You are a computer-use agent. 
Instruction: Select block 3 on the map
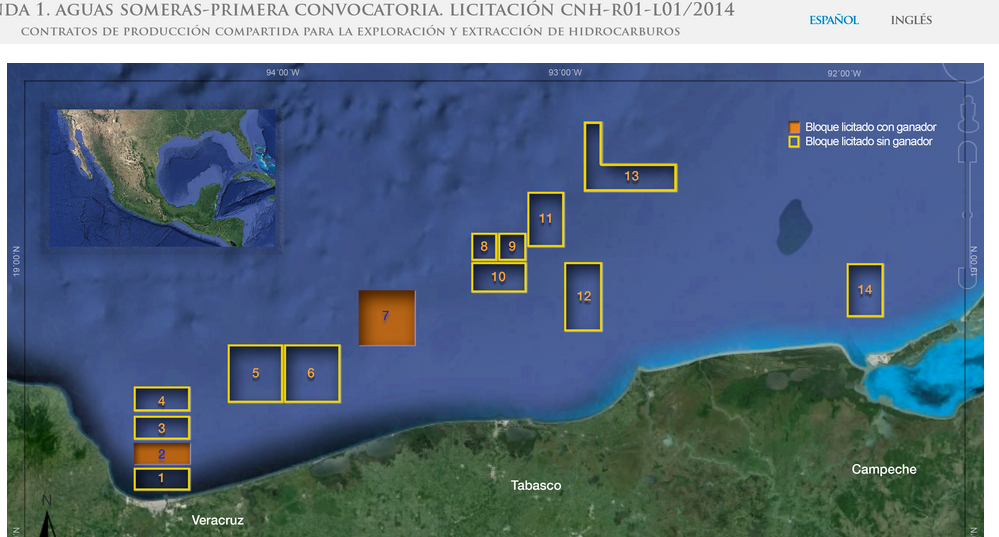tap(162, 428)
